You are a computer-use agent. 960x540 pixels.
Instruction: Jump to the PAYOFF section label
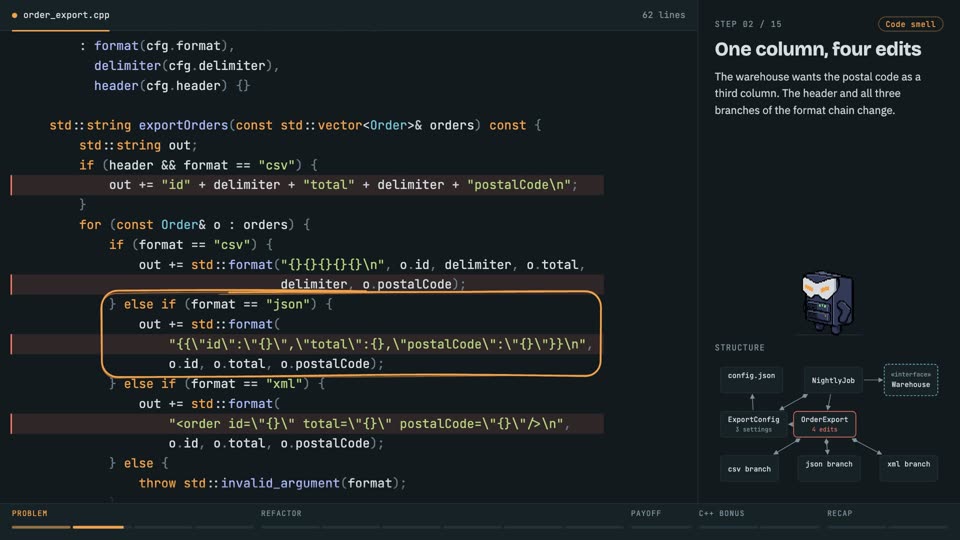[645, 513]
